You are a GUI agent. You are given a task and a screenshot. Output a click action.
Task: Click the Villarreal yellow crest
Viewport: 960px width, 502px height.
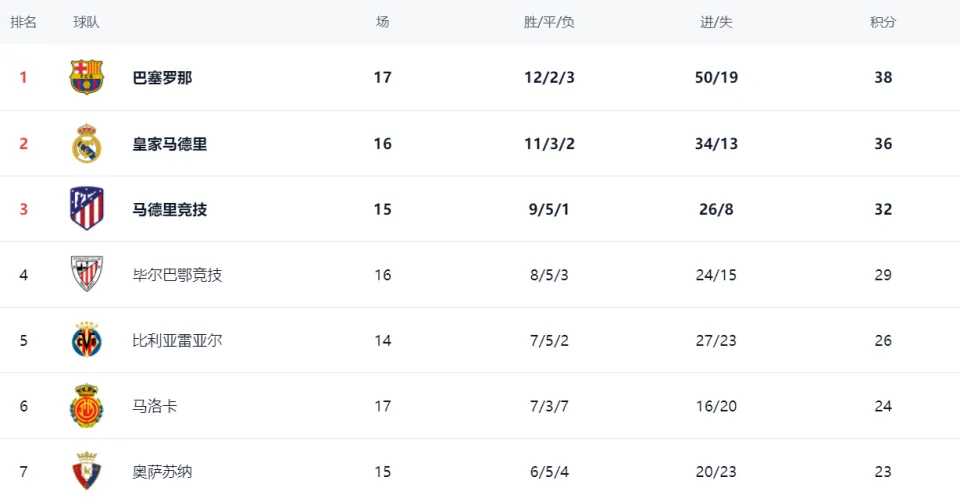pos(86,340)
